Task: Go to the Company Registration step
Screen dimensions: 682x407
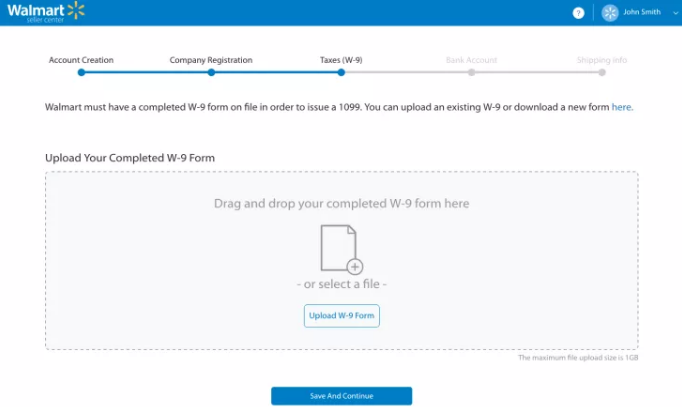Action: 211,60
